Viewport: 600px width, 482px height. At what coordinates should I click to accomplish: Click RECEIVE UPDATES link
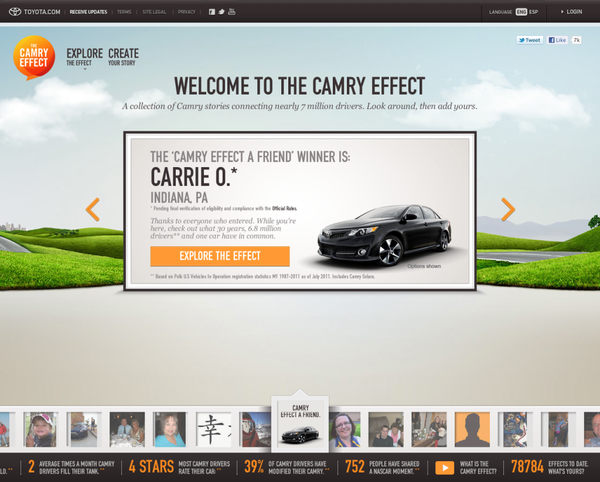[88, 12]
